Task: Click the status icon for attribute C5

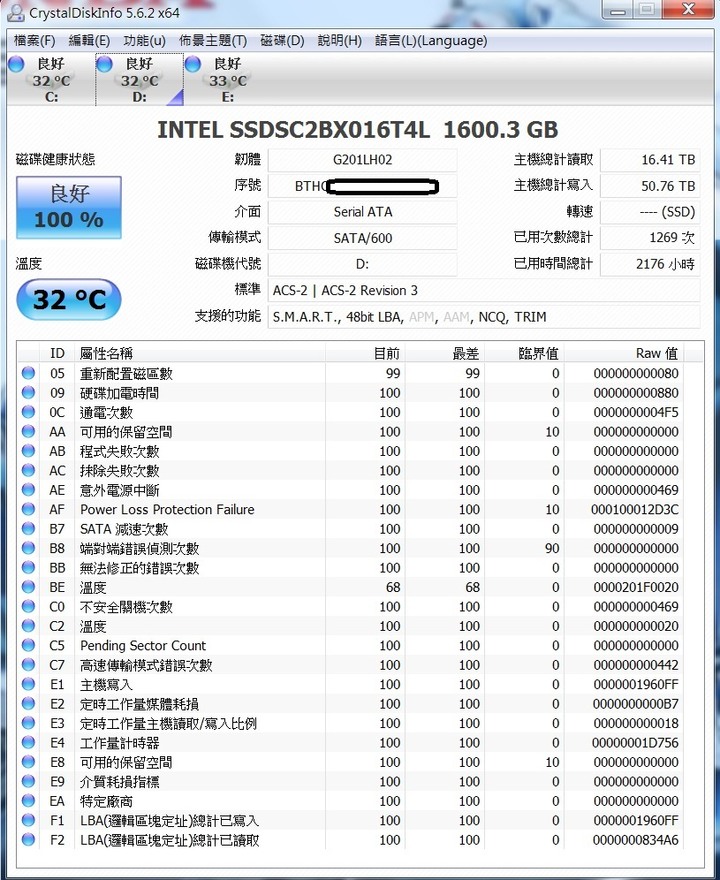Action: pyautogui.click(x=28, y=645)
